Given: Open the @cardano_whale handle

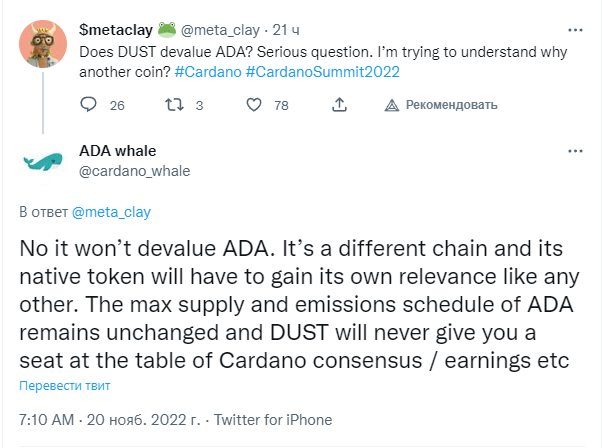Looking at the screenshot, I should tap(134, 171).
